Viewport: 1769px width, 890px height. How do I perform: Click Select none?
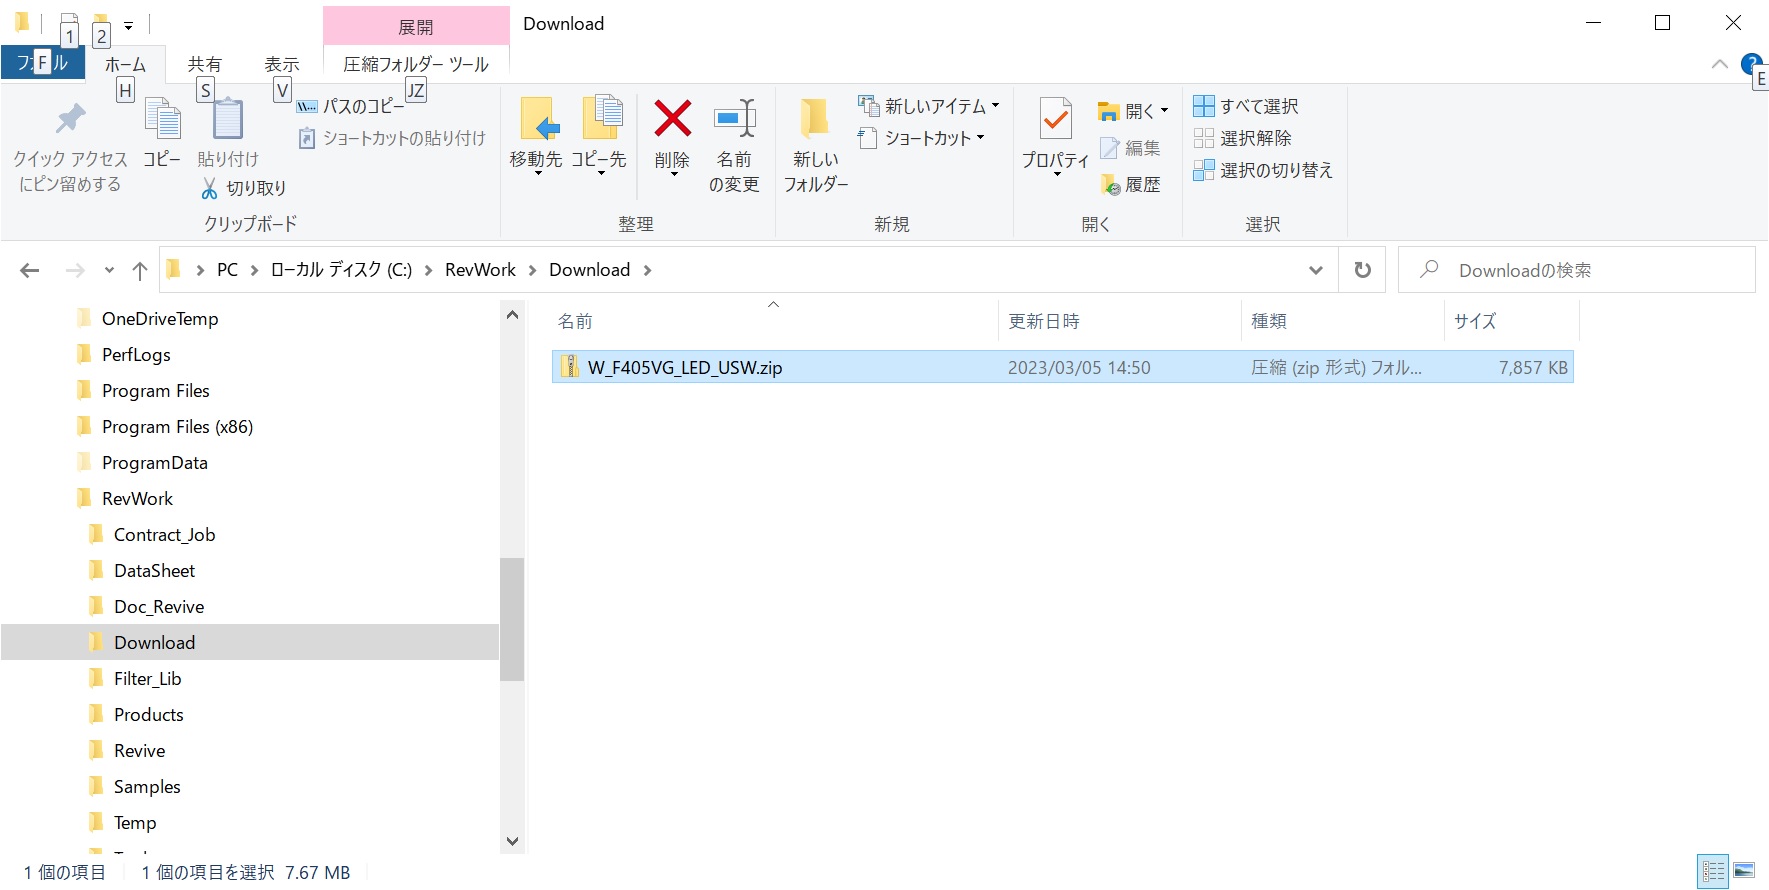1243,138
